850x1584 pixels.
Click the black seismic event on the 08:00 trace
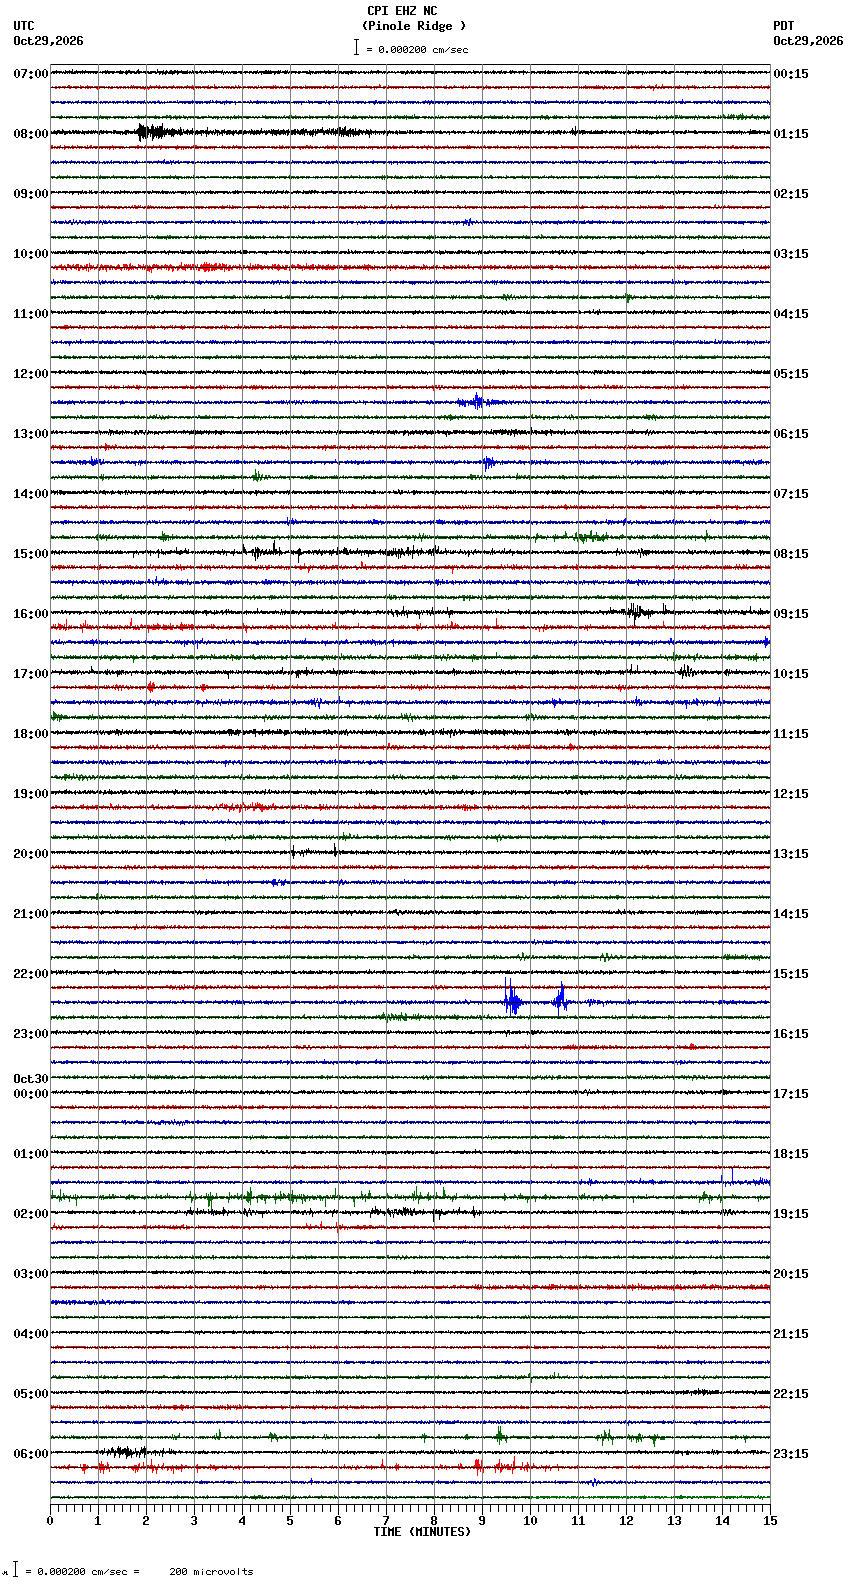click(x=158, y=132)
